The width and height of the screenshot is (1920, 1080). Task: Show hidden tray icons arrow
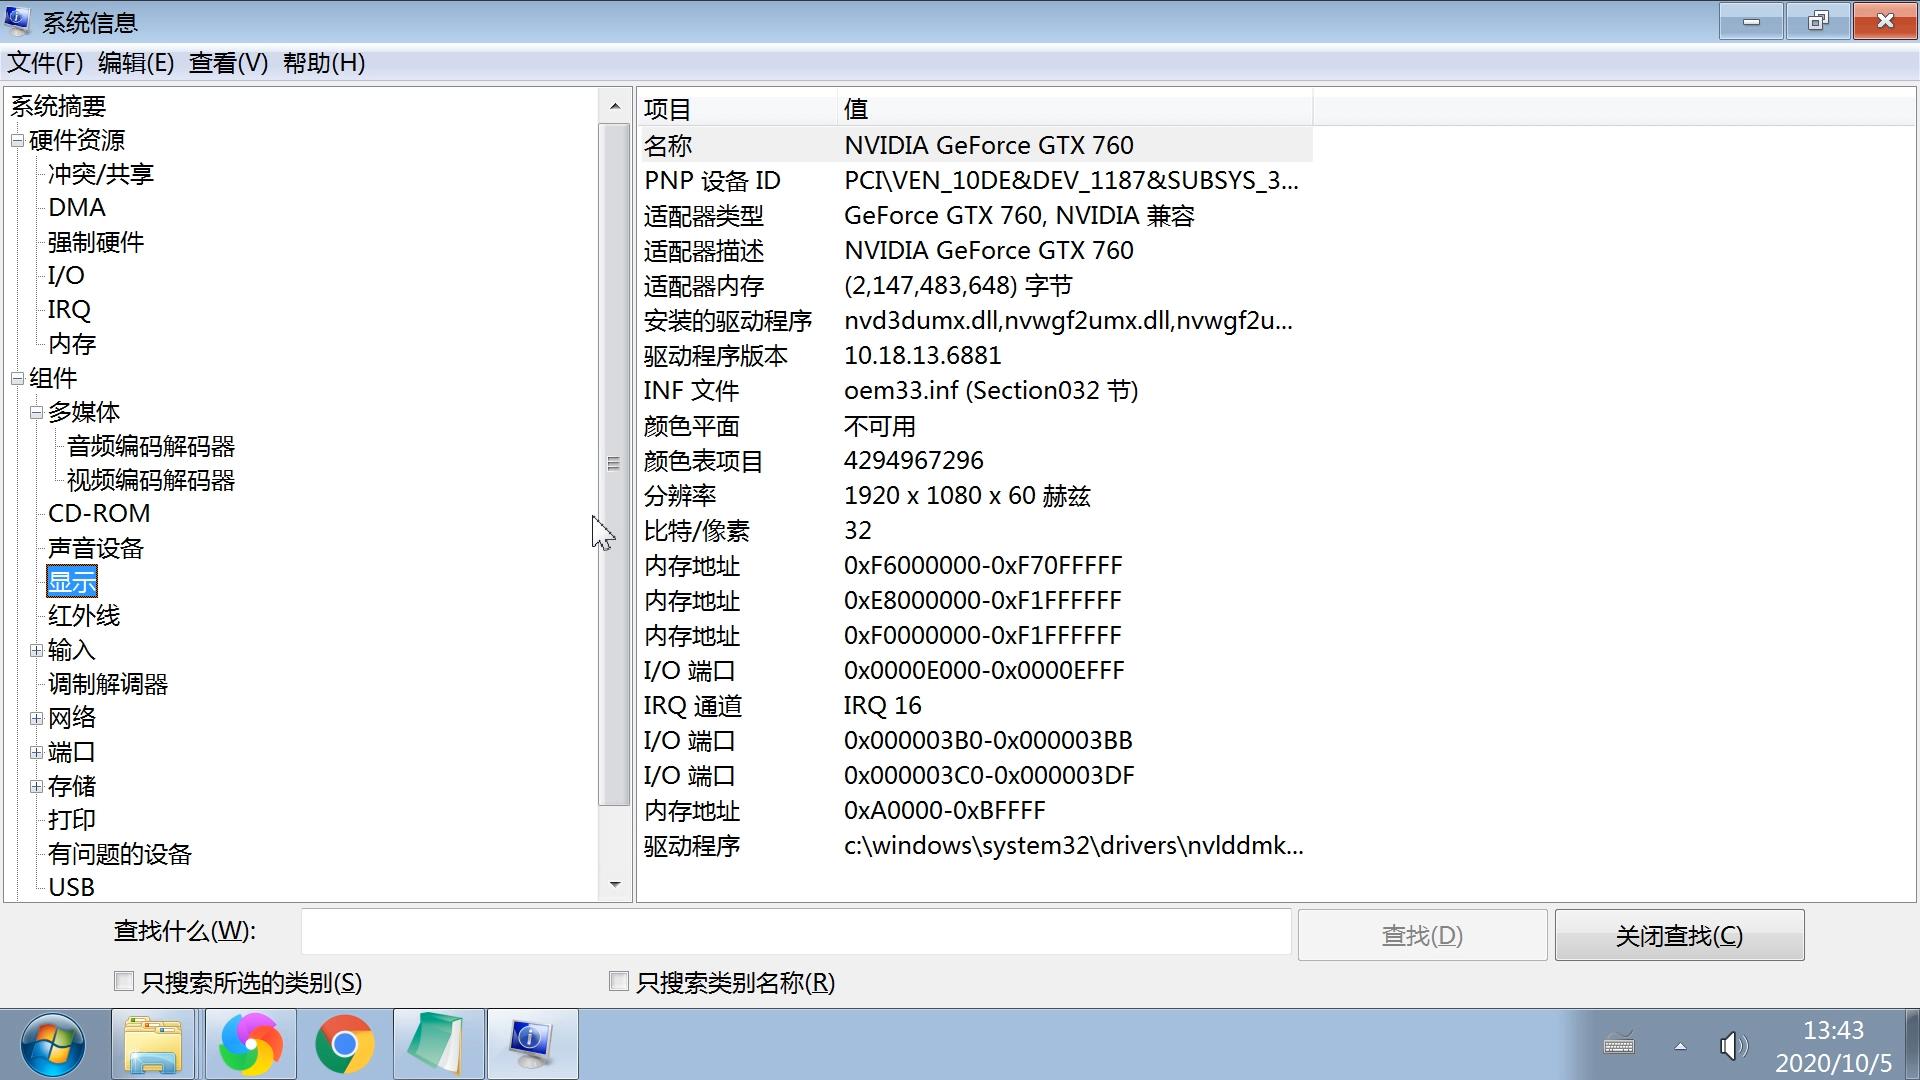point(1680,1046)
